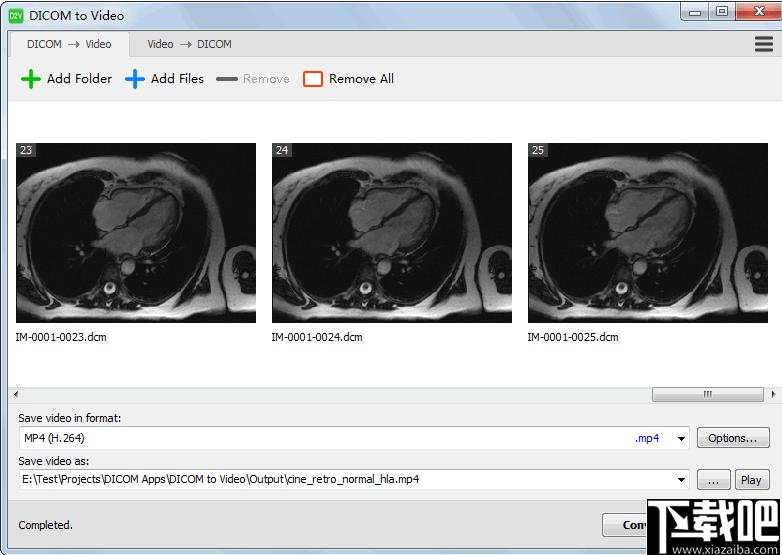Click the Add Folder label
The image size is (782, 555).
[x=79, y=79]
